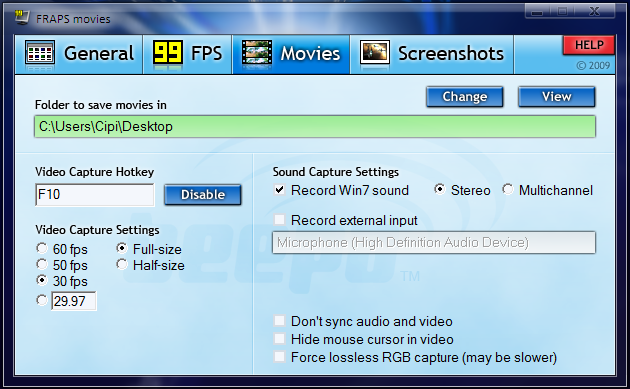Select the custom fps radio button

pyautogui.click(x=42, y=300)
